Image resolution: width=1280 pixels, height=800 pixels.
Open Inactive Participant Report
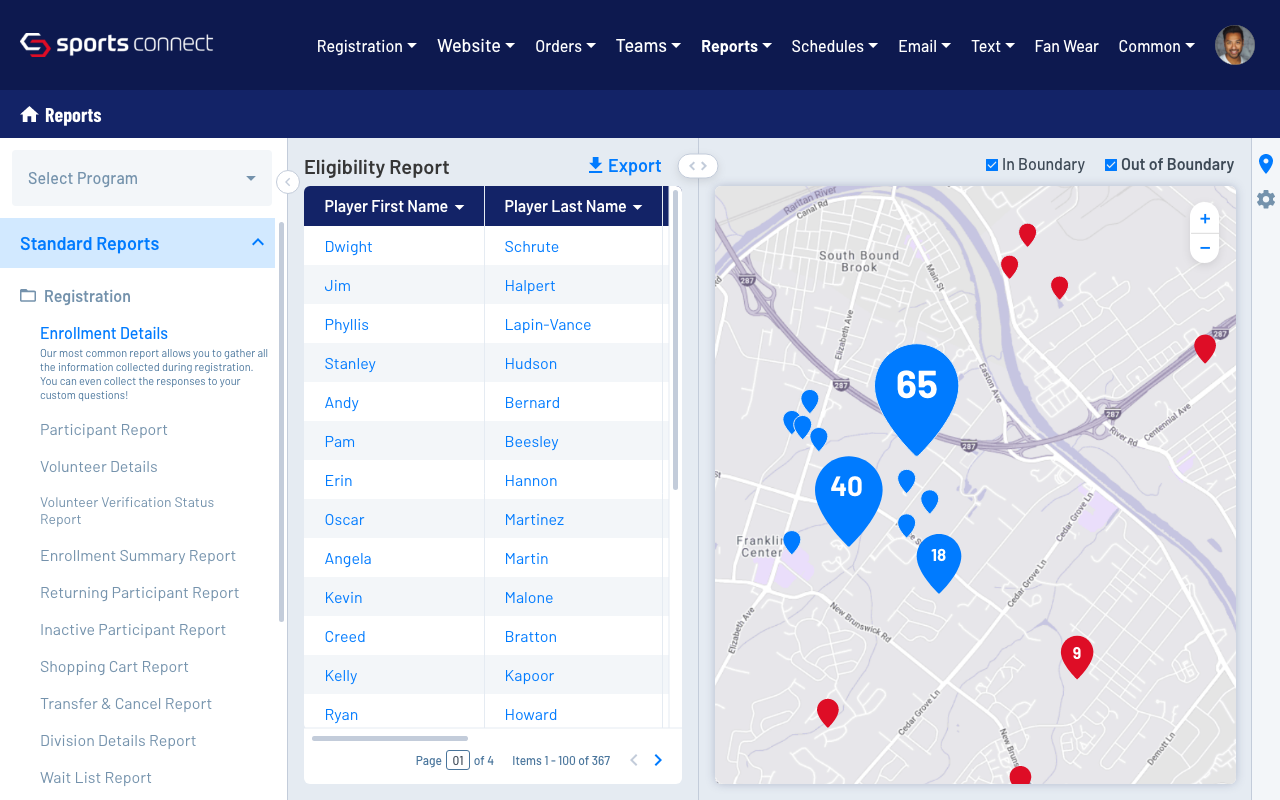[x=133, y=629]
